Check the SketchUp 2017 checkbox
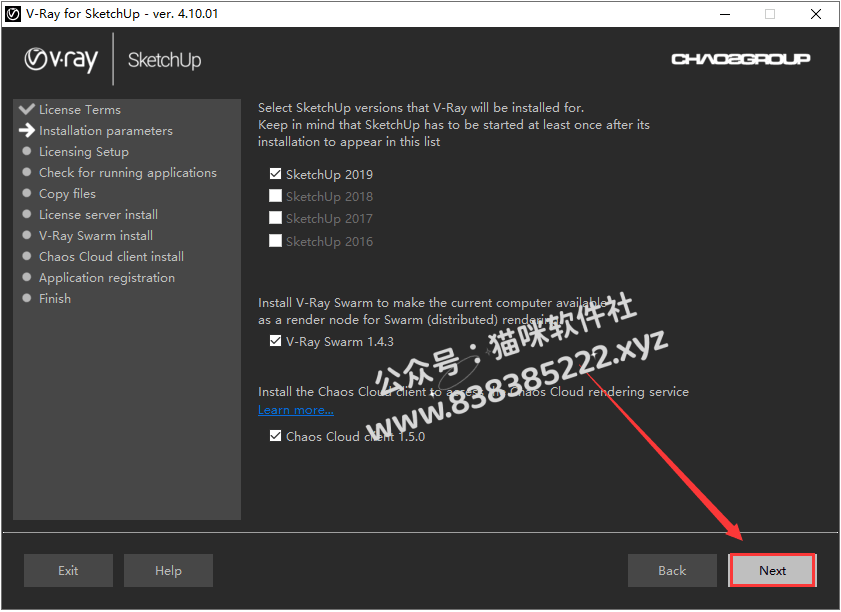This screenshot has width=841, height=612. (275, 218)
